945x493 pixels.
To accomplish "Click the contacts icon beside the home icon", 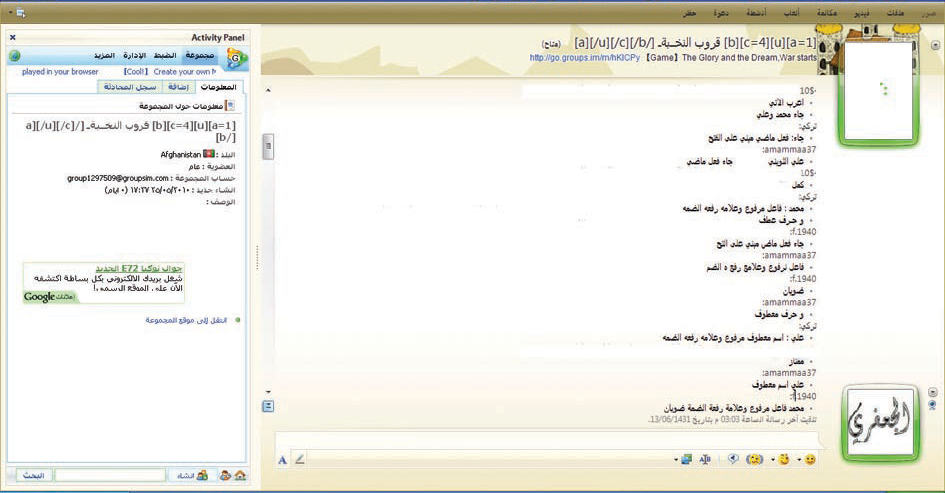I will 225,475.
